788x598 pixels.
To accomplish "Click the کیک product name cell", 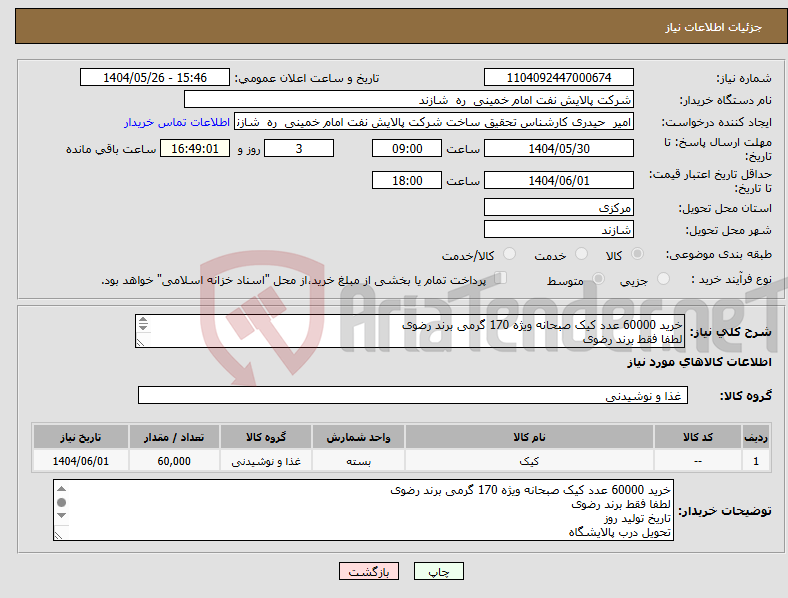I will pos(529,461).
